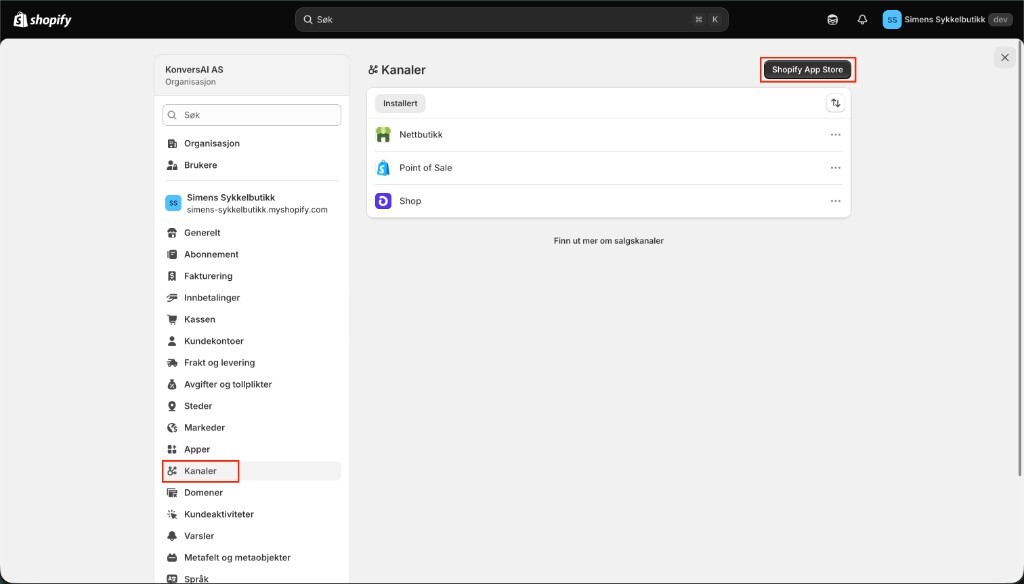Click the Shopify logo in the top bar
1024x584 pixels.
tap(42, 20)
